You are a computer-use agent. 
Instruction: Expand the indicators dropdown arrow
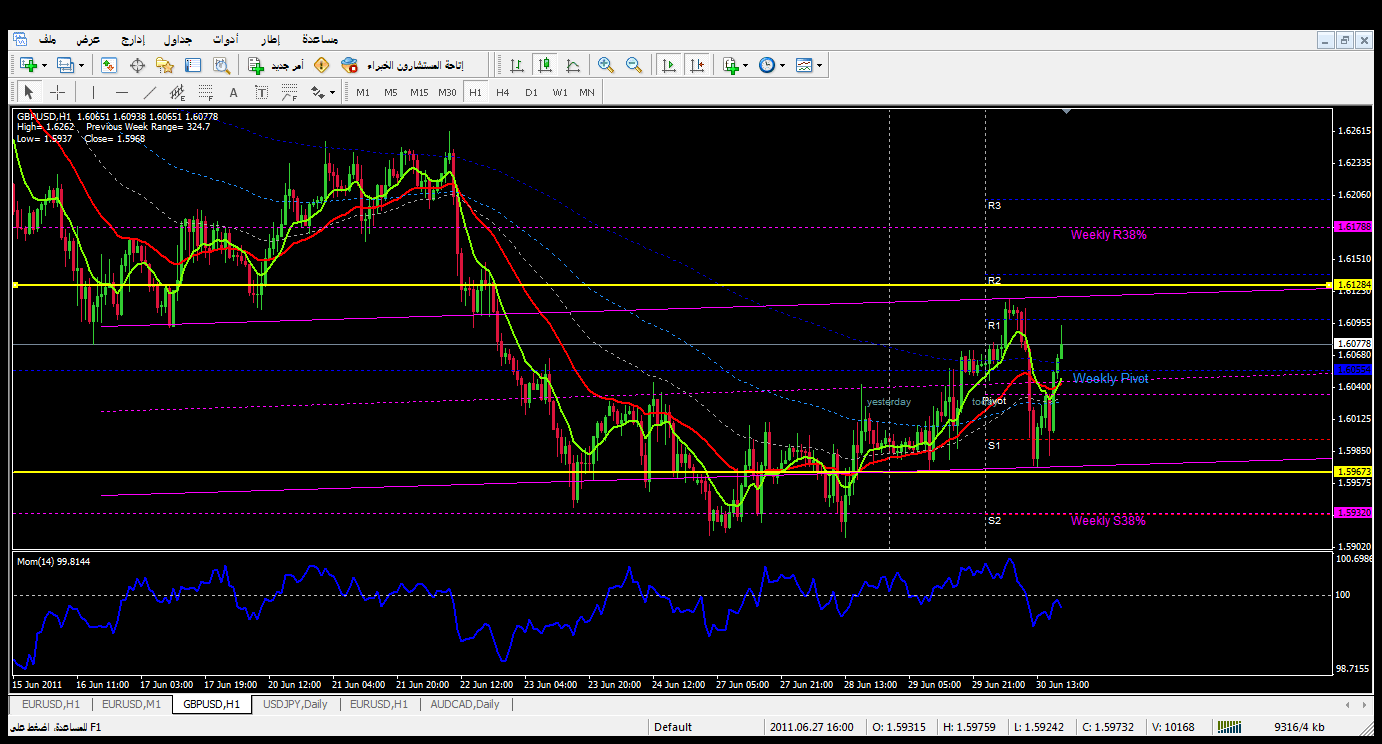745,66
